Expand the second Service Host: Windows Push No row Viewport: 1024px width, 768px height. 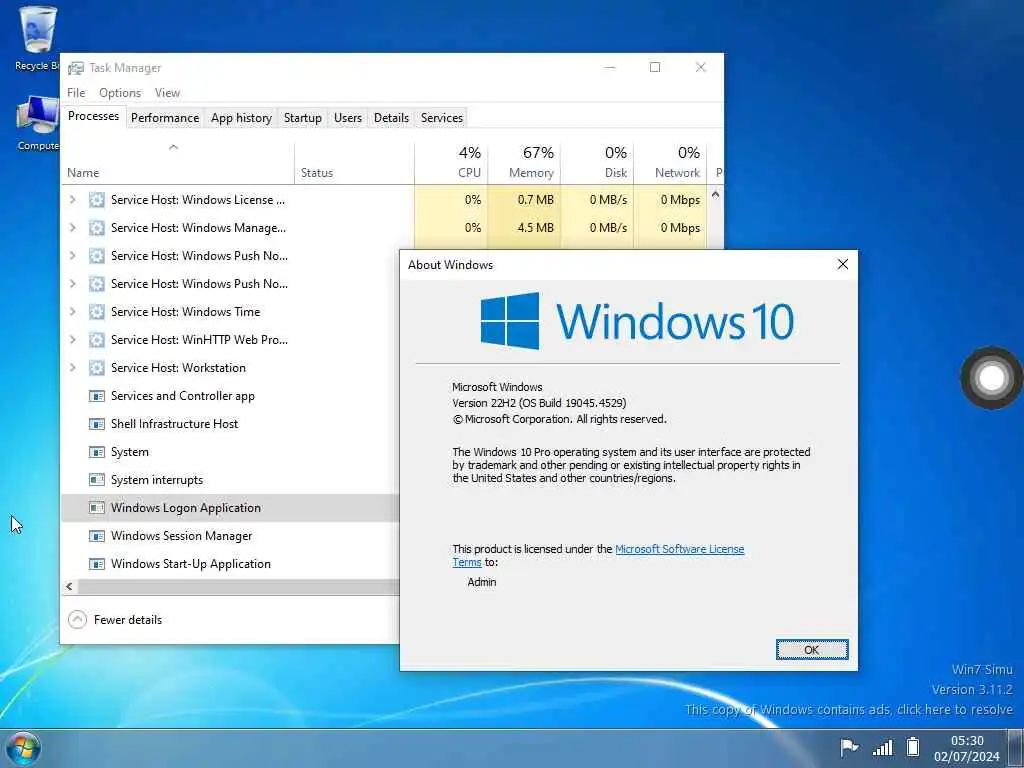(x=72, y=284)
